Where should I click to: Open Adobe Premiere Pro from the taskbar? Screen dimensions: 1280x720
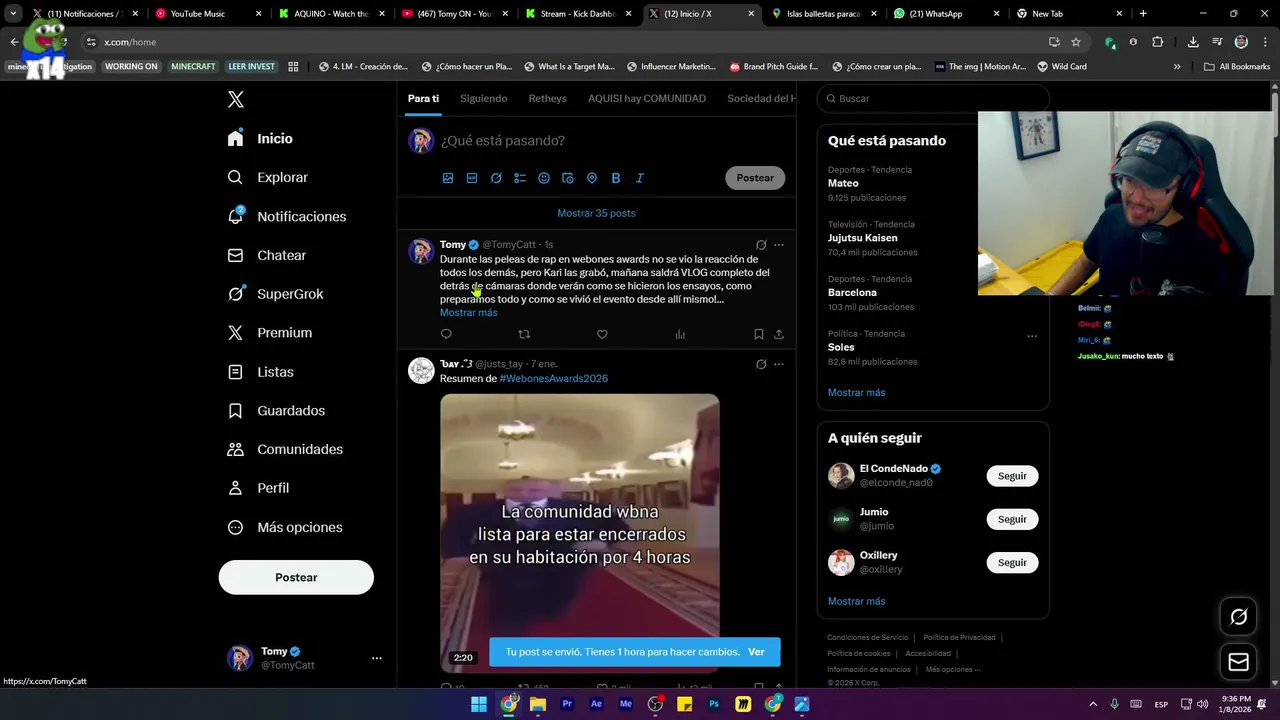click(567, 704)
